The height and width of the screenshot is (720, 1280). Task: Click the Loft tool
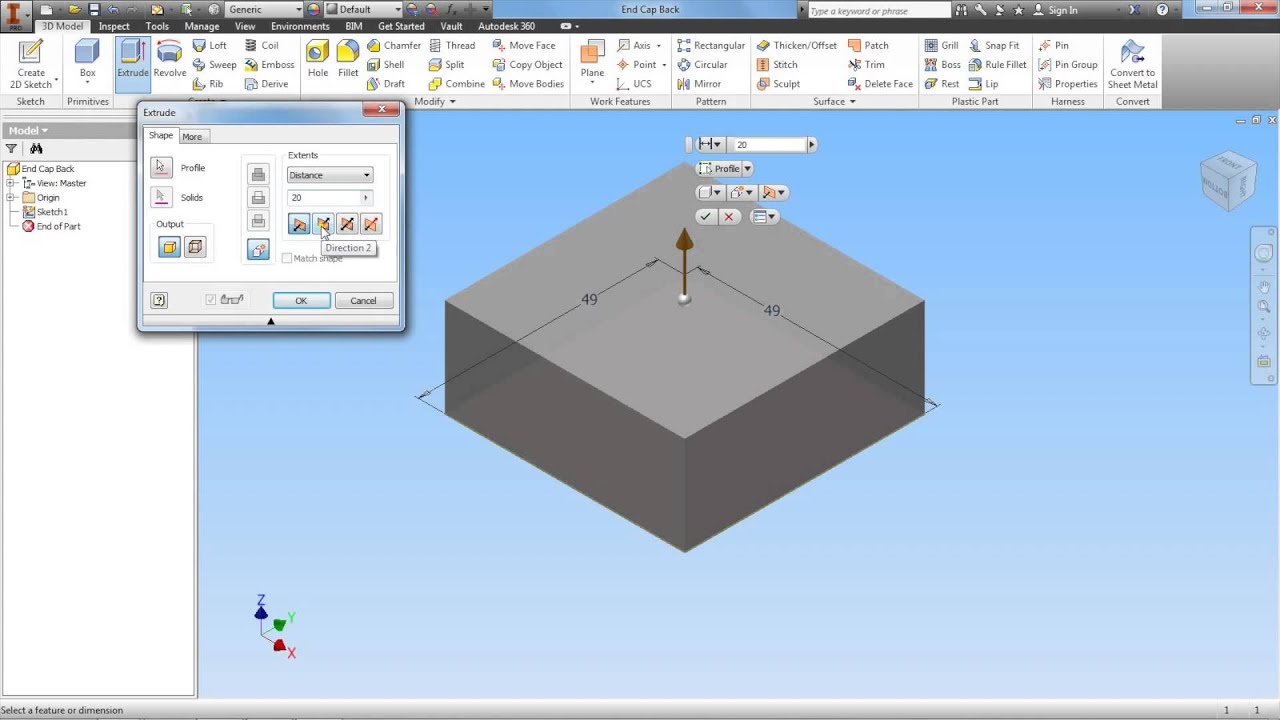(x=209, y=45)
